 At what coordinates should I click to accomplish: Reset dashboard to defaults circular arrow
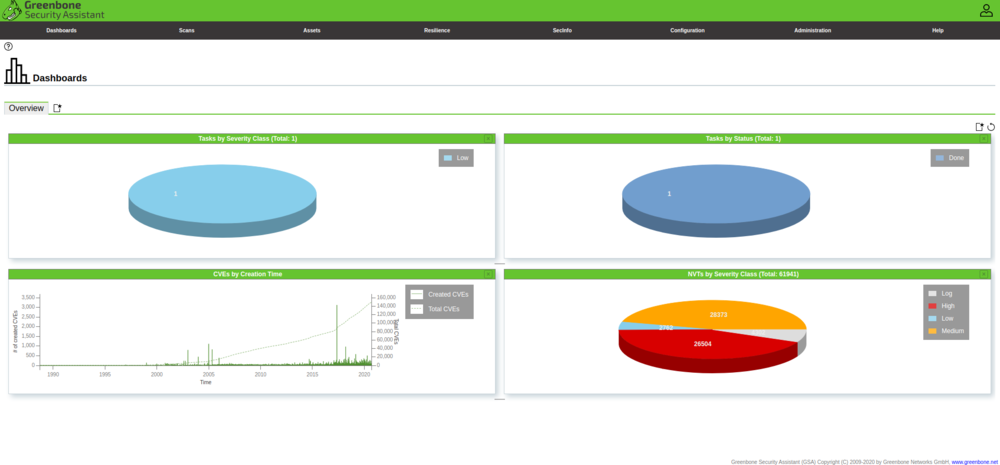[991, 127]
